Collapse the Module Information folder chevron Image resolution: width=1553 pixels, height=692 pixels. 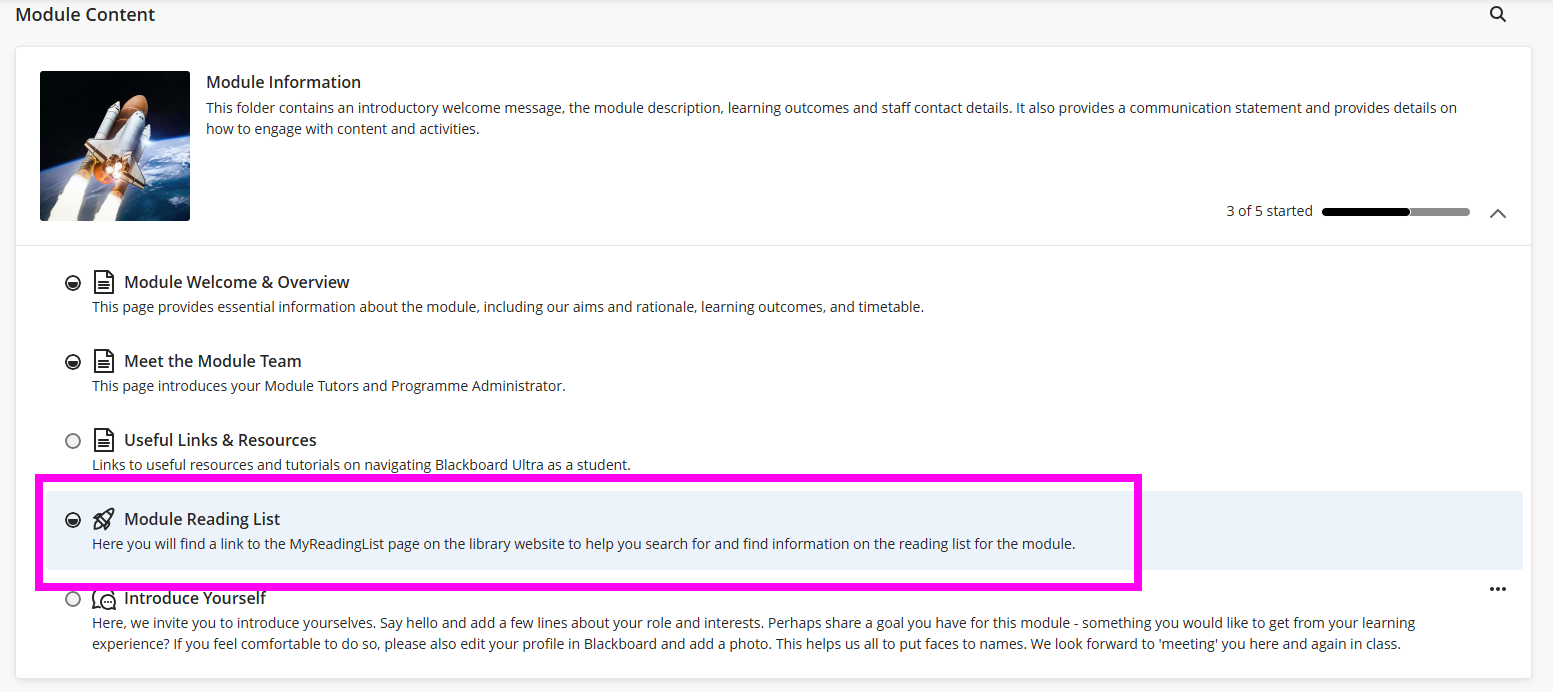coord(1498,213)
